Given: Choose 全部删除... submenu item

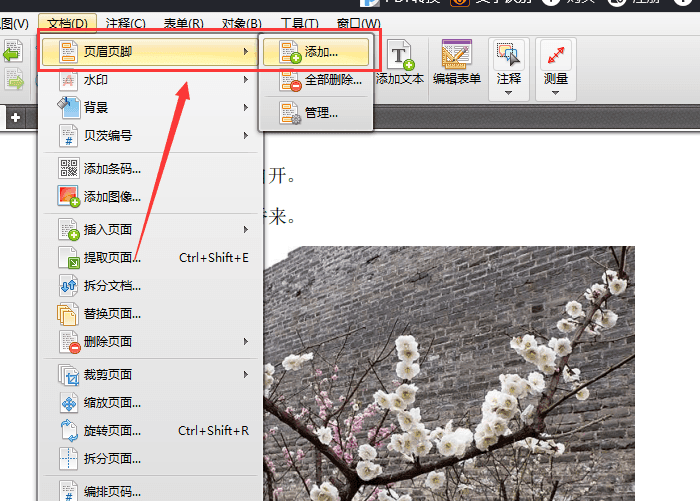Looking at the screenshot, I should click(316, 80).
